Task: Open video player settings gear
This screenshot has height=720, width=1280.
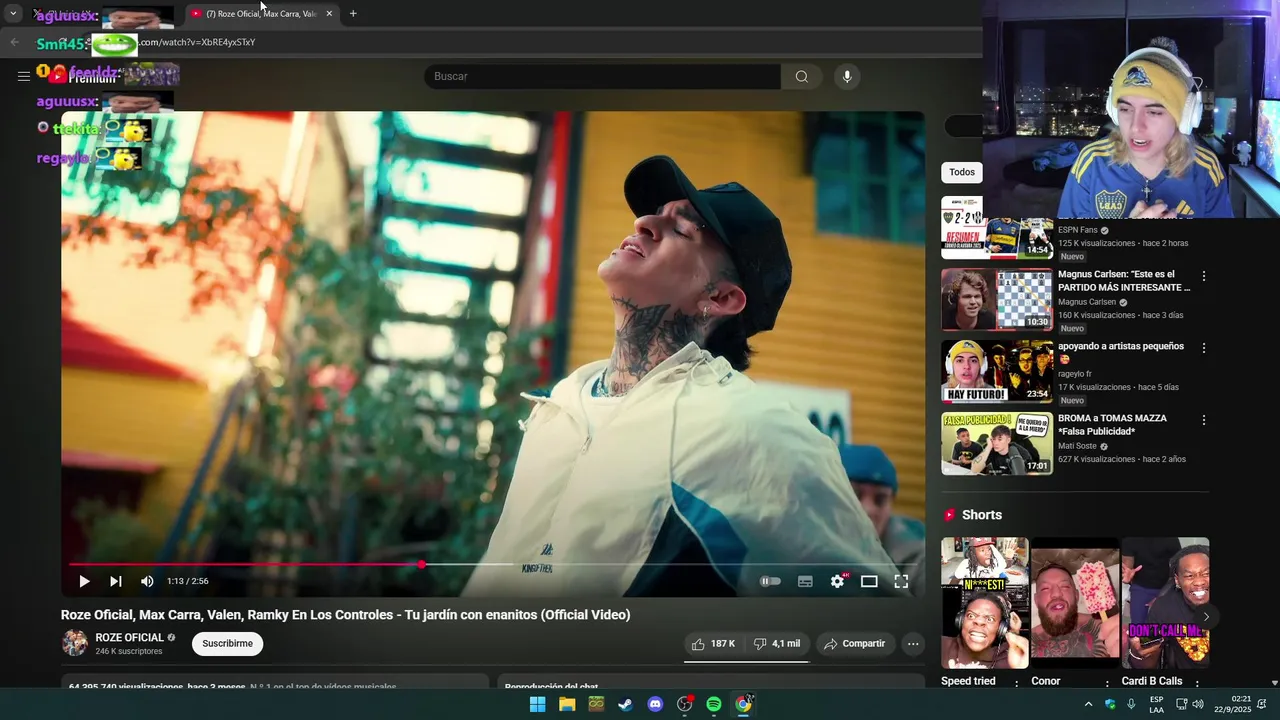Action: point(838,581)
